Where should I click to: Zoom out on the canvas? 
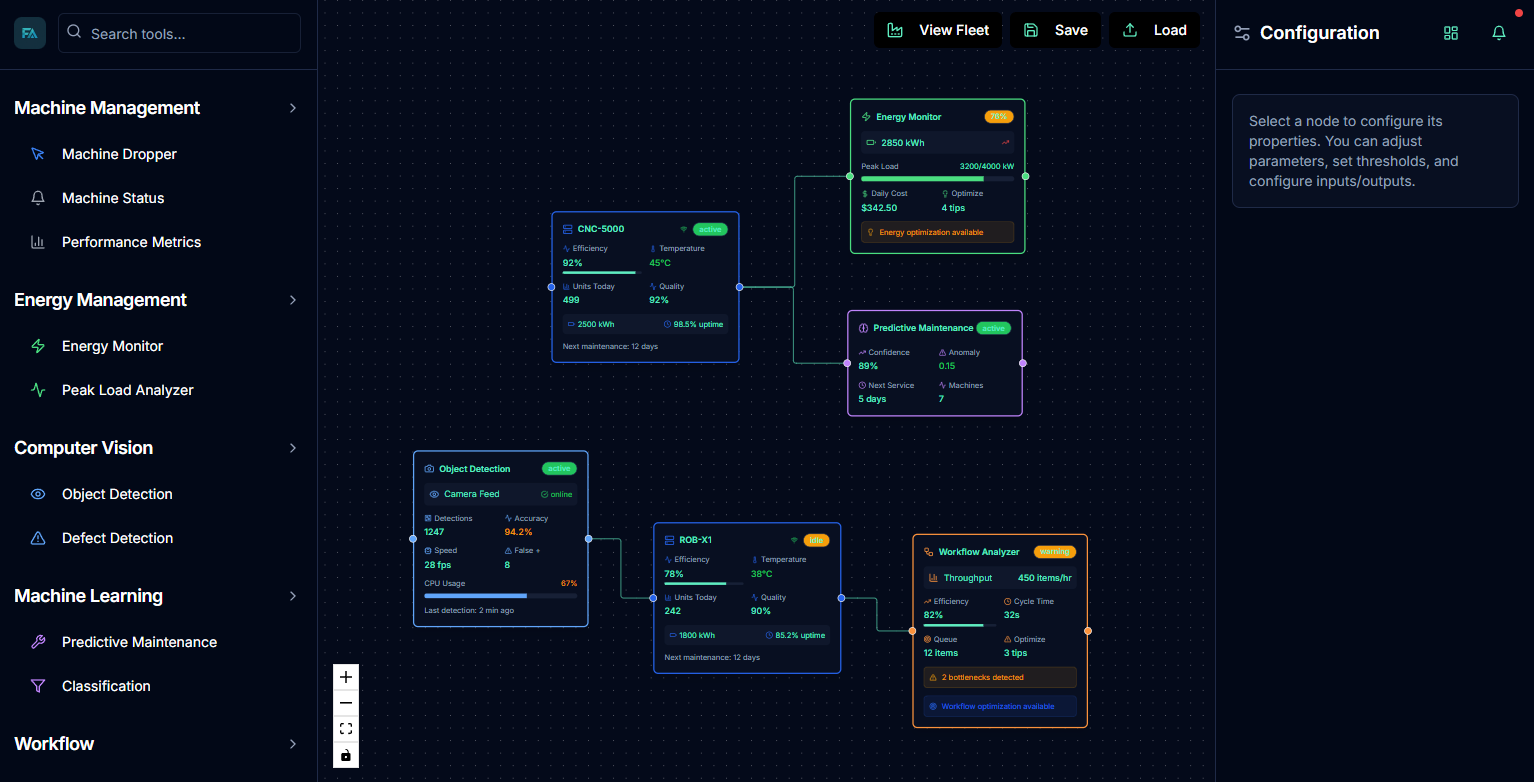[x=346, y=703]
